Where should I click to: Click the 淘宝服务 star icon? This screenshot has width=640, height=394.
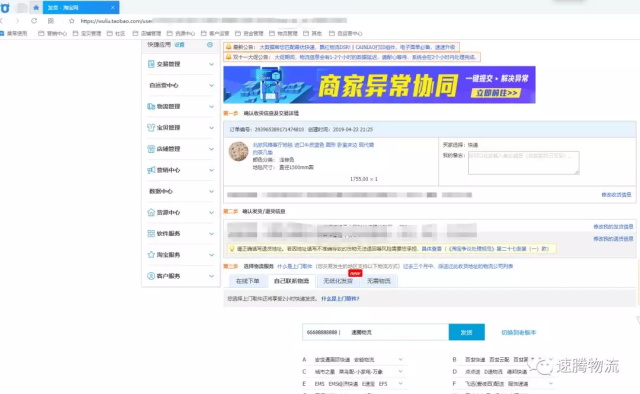(x=151, y=255)
